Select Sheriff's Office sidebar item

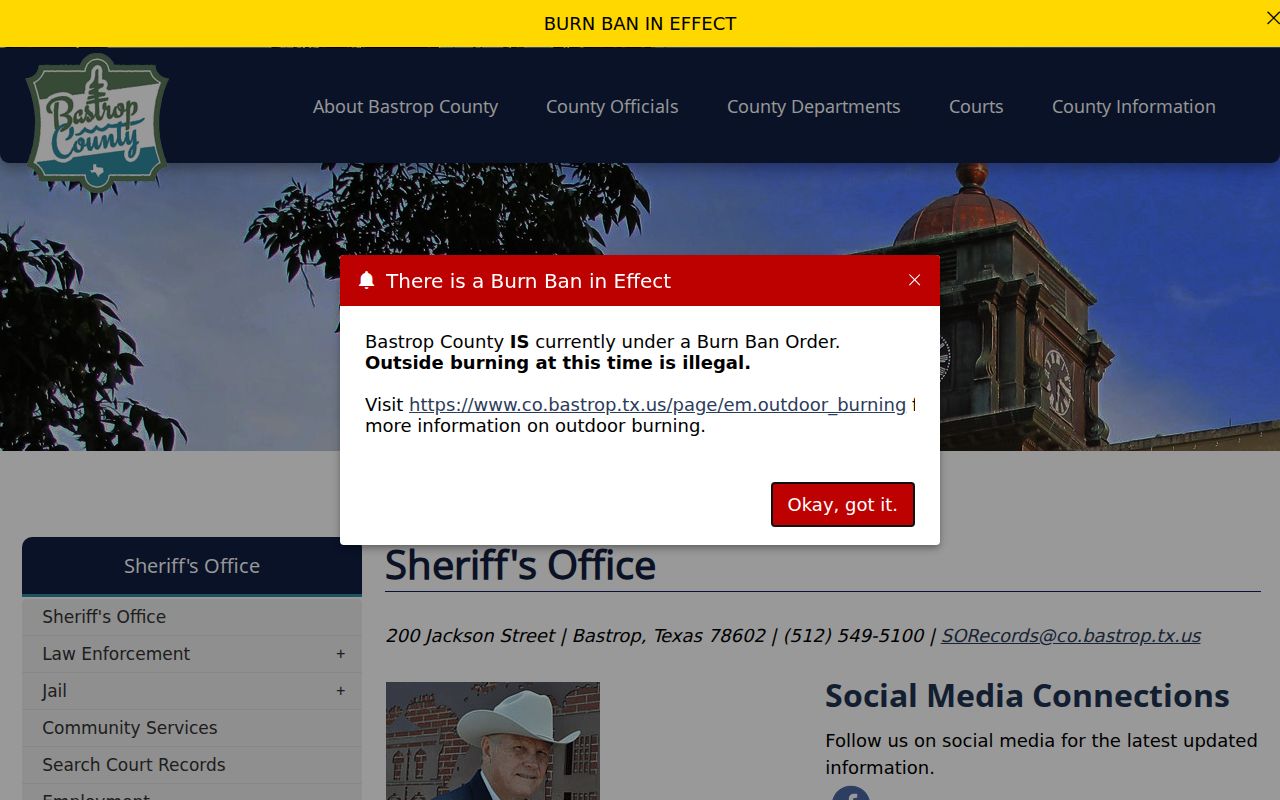click(192, 617)
